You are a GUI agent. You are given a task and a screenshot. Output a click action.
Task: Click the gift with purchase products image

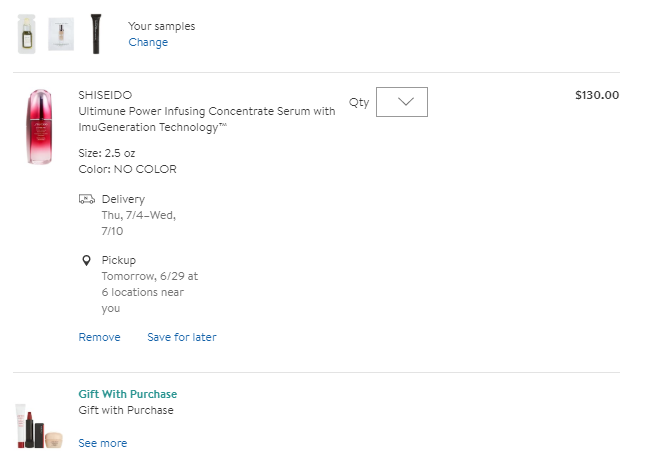[39, 426]
